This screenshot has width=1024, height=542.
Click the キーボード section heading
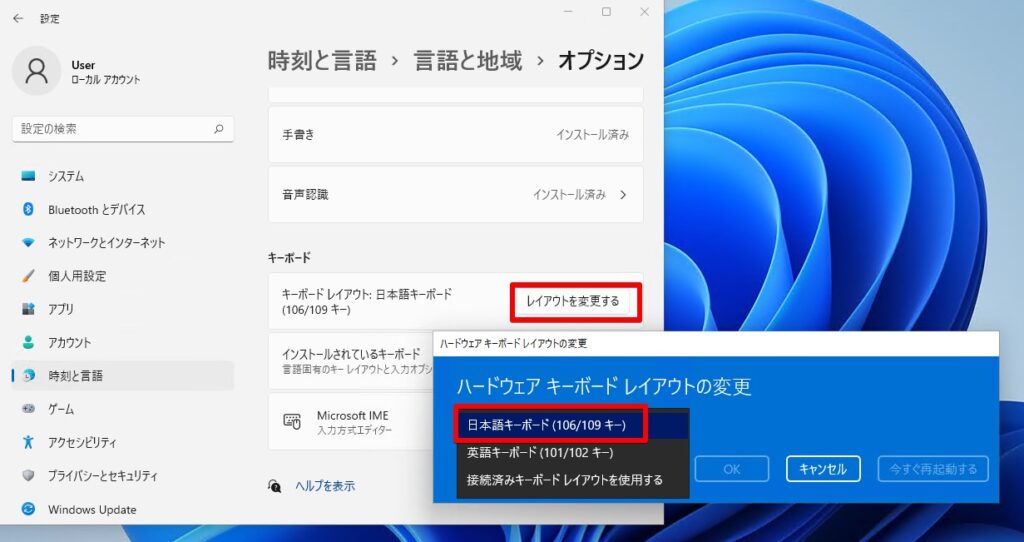click(289, 257)
